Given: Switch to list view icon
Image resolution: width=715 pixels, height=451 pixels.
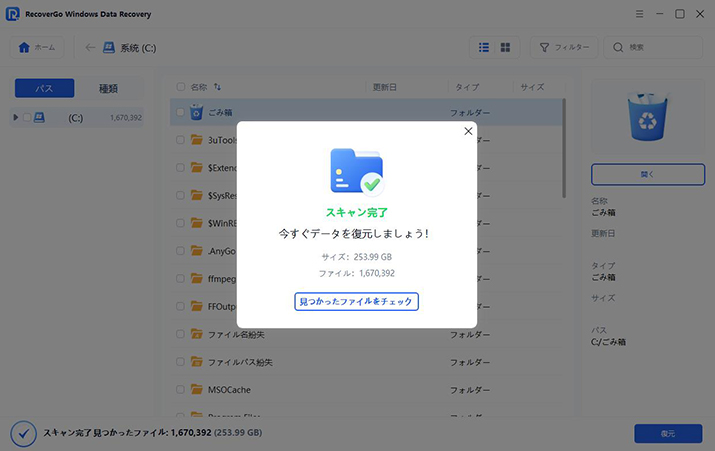Looking at the screenshot, I should point(484,47).
